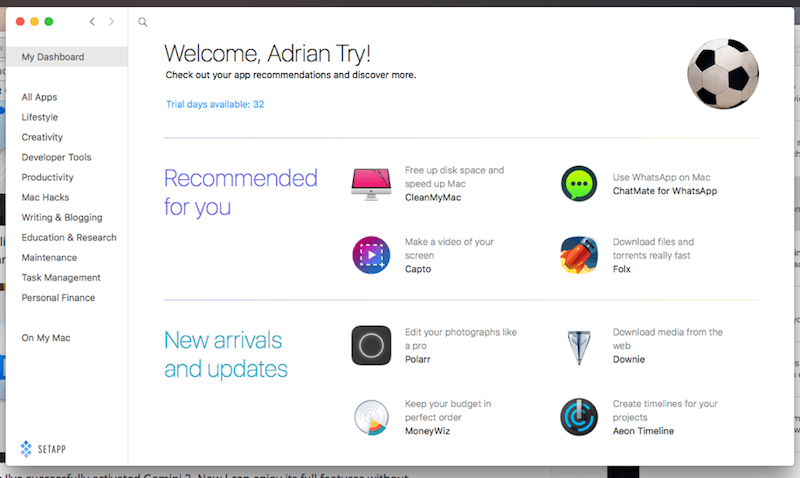This screenshot has width=800, height=478.
Task: Click 'Welcome, Adrian Try!' heading
Action: pos(267,54)
